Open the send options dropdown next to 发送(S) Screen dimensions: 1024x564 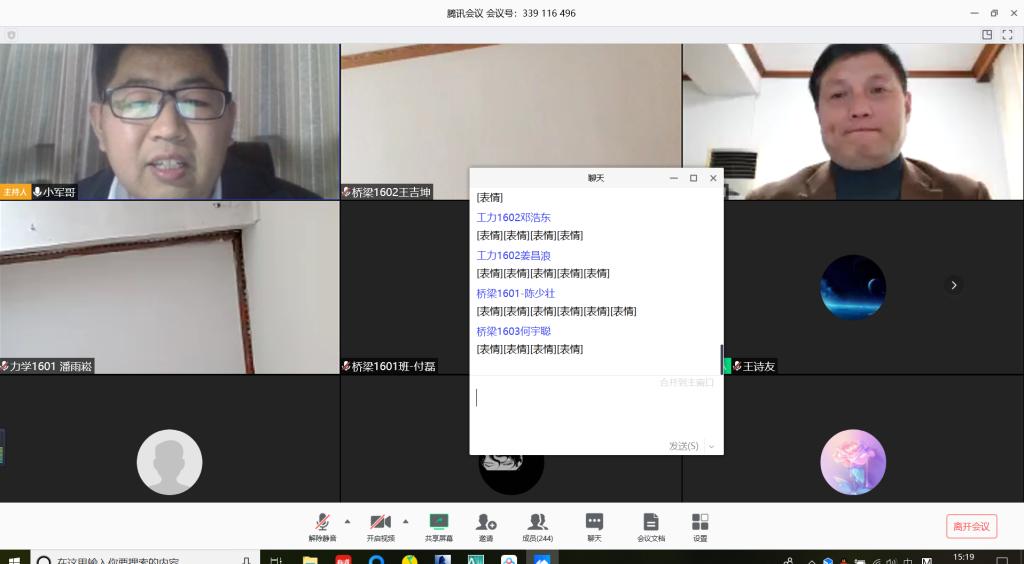click(x=712, y=446)
